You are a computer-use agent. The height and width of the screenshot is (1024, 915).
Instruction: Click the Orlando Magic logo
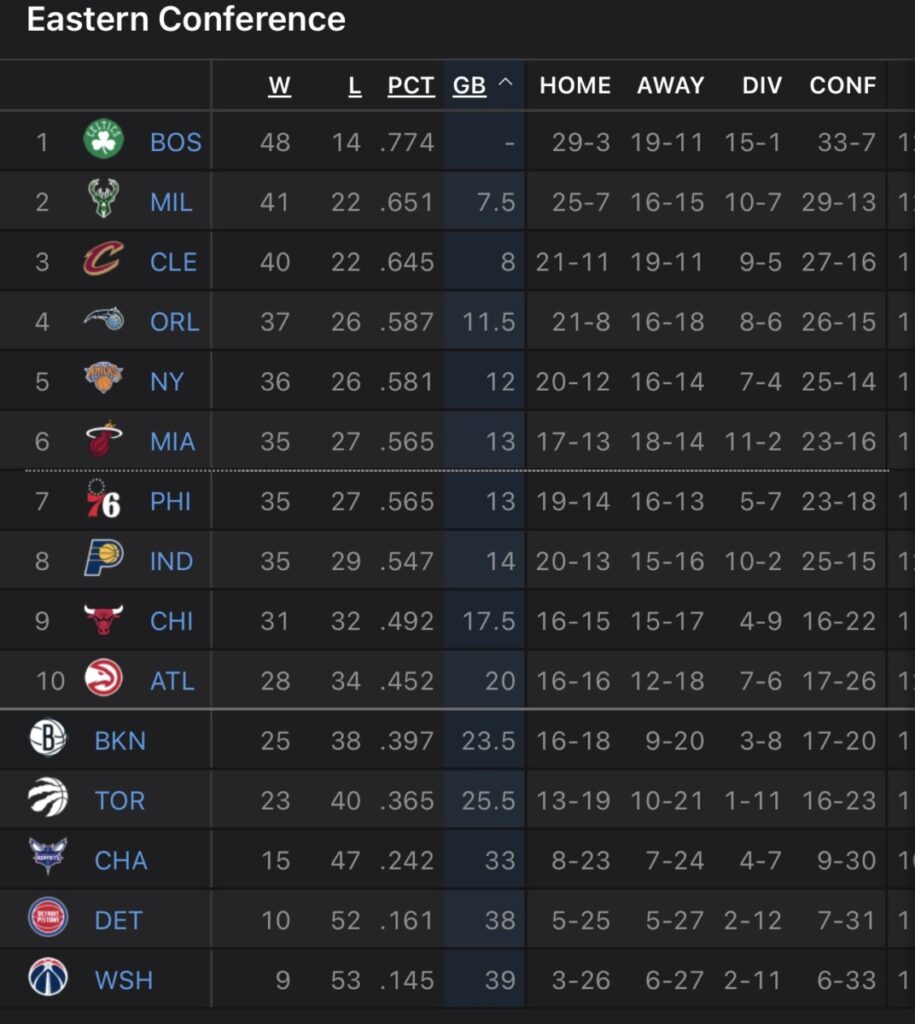click(103, 321)
